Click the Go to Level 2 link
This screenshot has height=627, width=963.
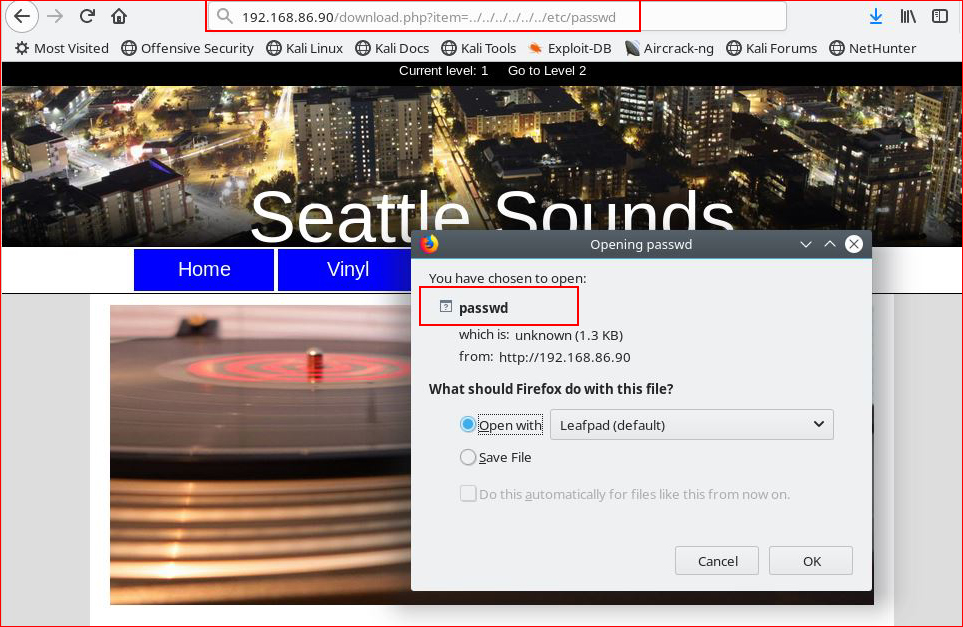[547, 71]
